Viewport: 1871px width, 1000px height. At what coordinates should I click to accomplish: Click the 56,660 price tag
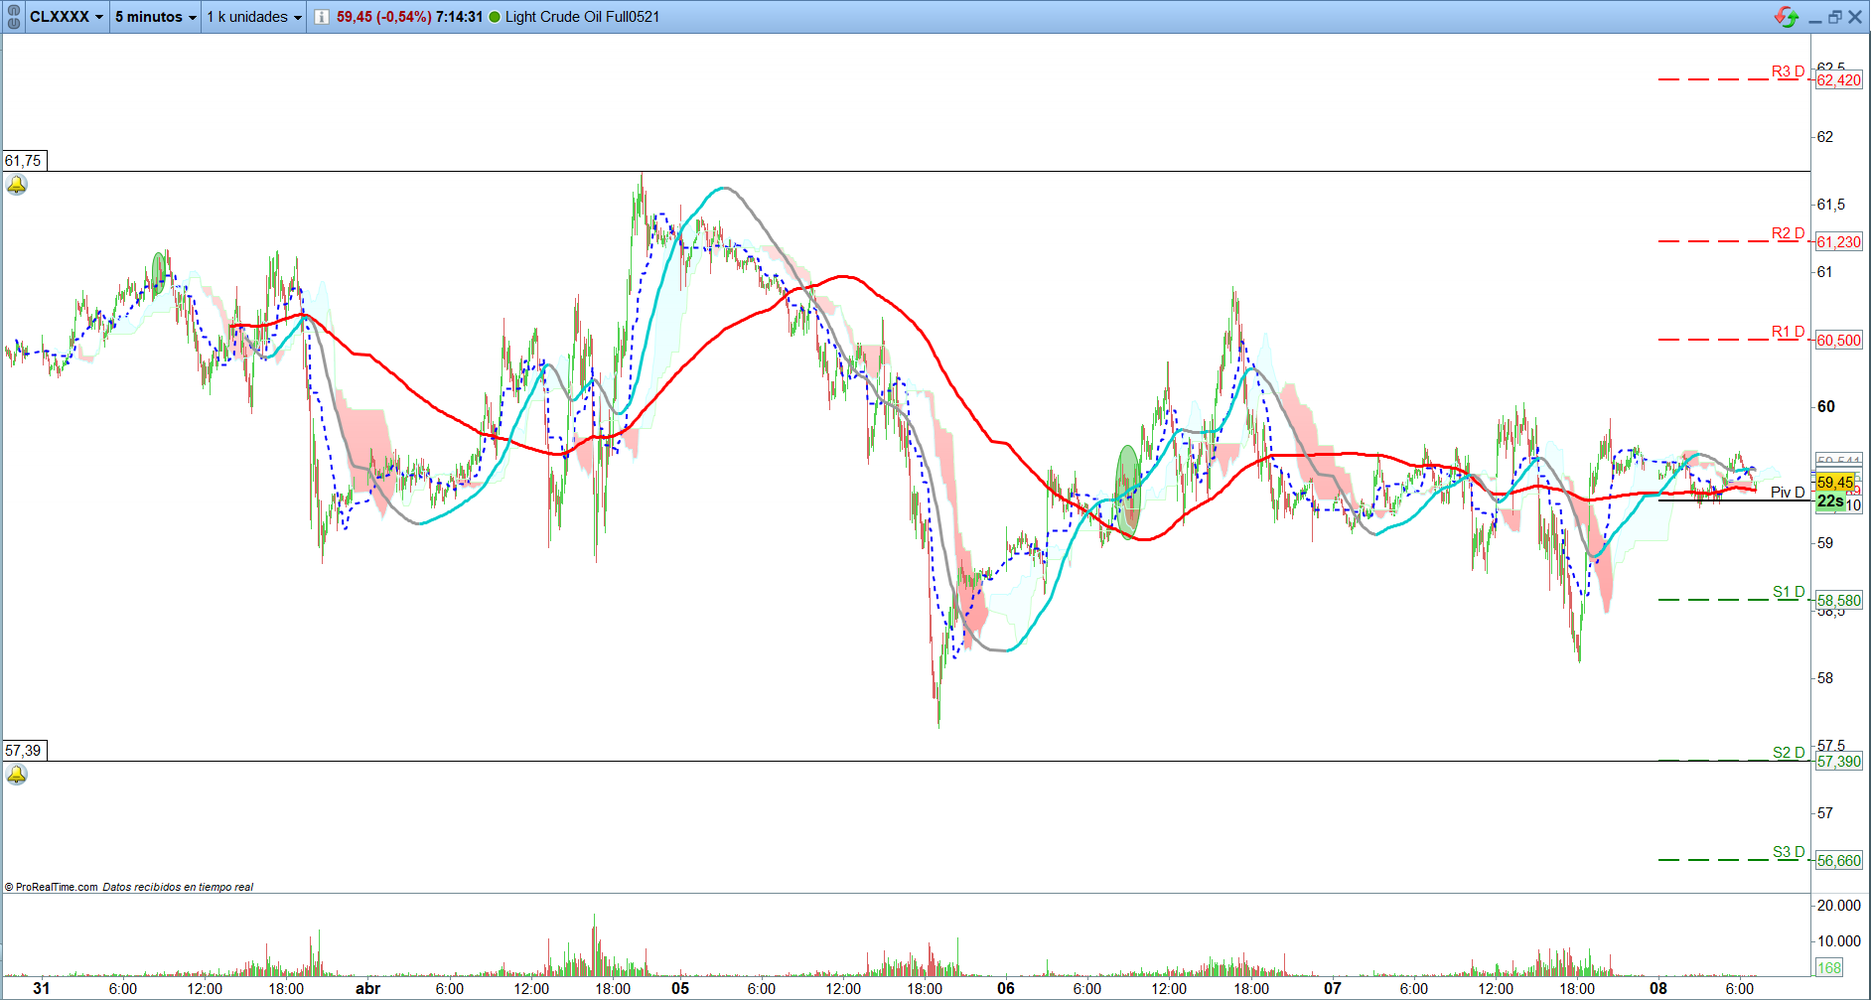click(x=1839, y=861)
